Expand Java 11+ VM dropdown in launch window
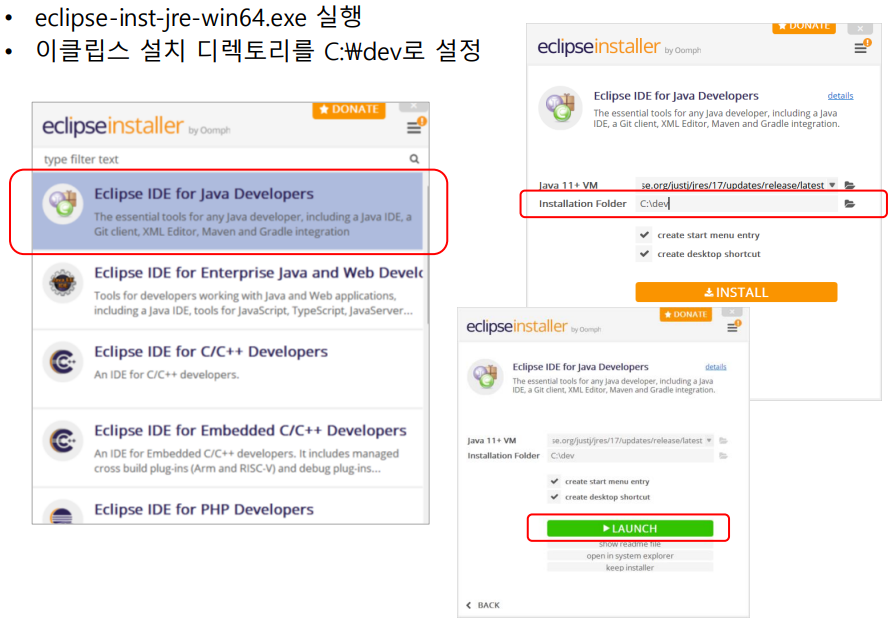The image size is (895, 621). tap(708, 441)
